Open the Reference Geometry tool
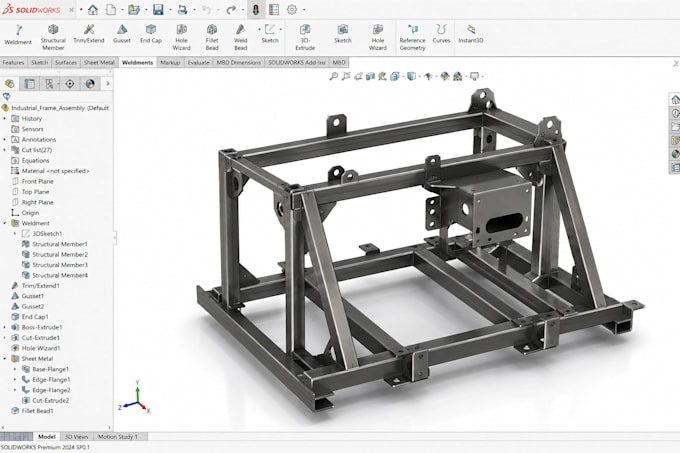 (412, 37)
